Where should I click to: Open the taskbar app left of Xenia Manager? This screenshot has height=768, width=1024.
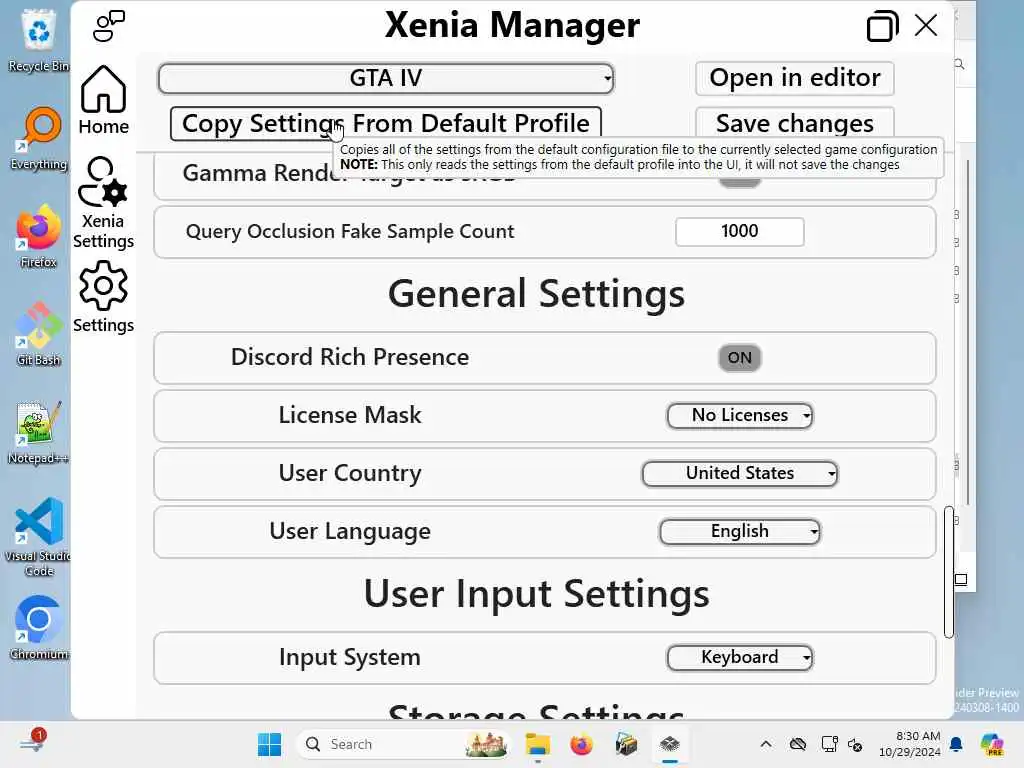[626, 744]
